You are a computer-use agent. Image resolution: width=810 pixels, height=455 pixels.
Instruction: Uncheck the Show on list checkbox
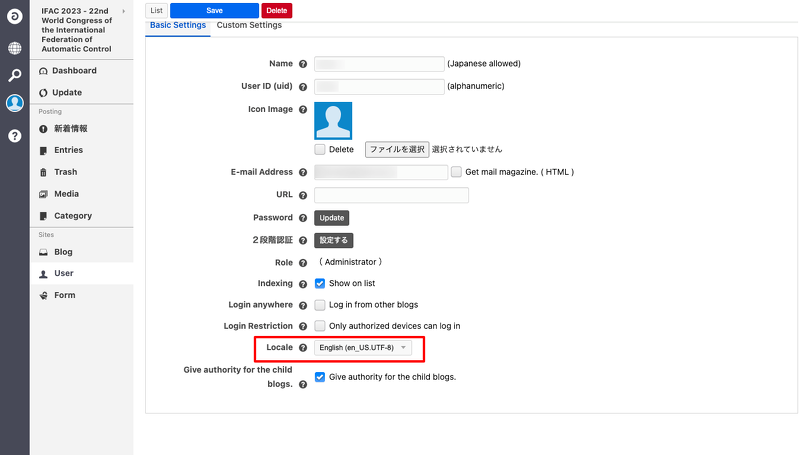320,283
